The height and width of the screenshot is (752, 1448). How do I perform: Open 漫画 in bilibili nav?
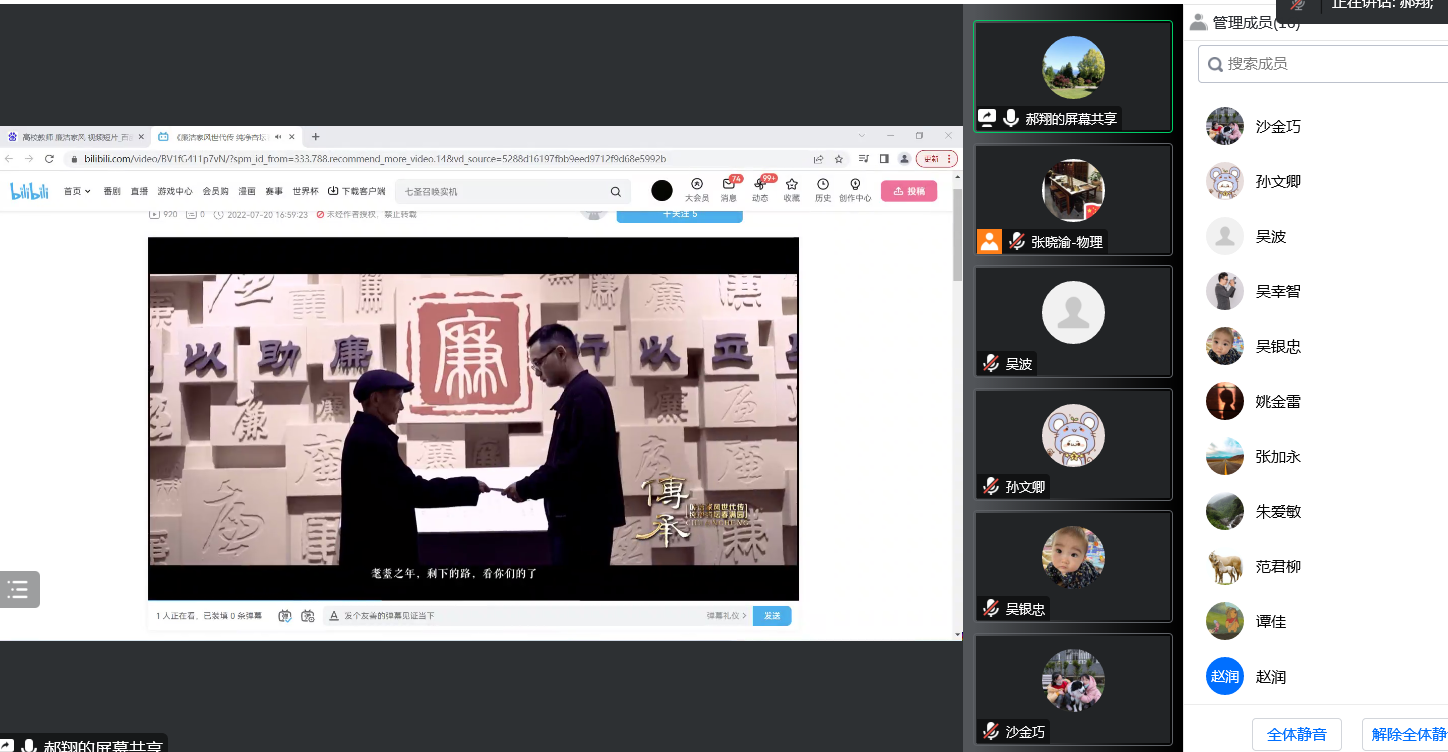247,191
